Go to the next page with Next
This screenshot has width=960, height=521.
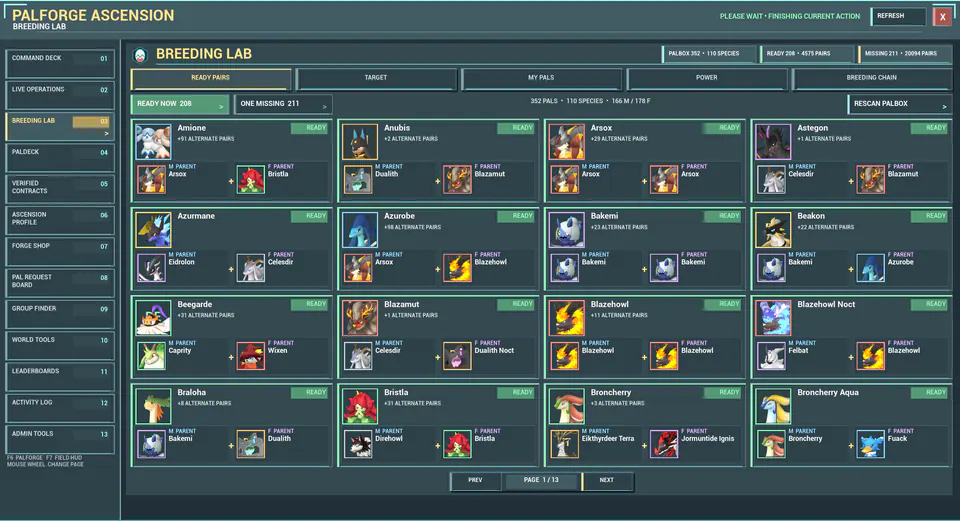click(x=607, y=481)
